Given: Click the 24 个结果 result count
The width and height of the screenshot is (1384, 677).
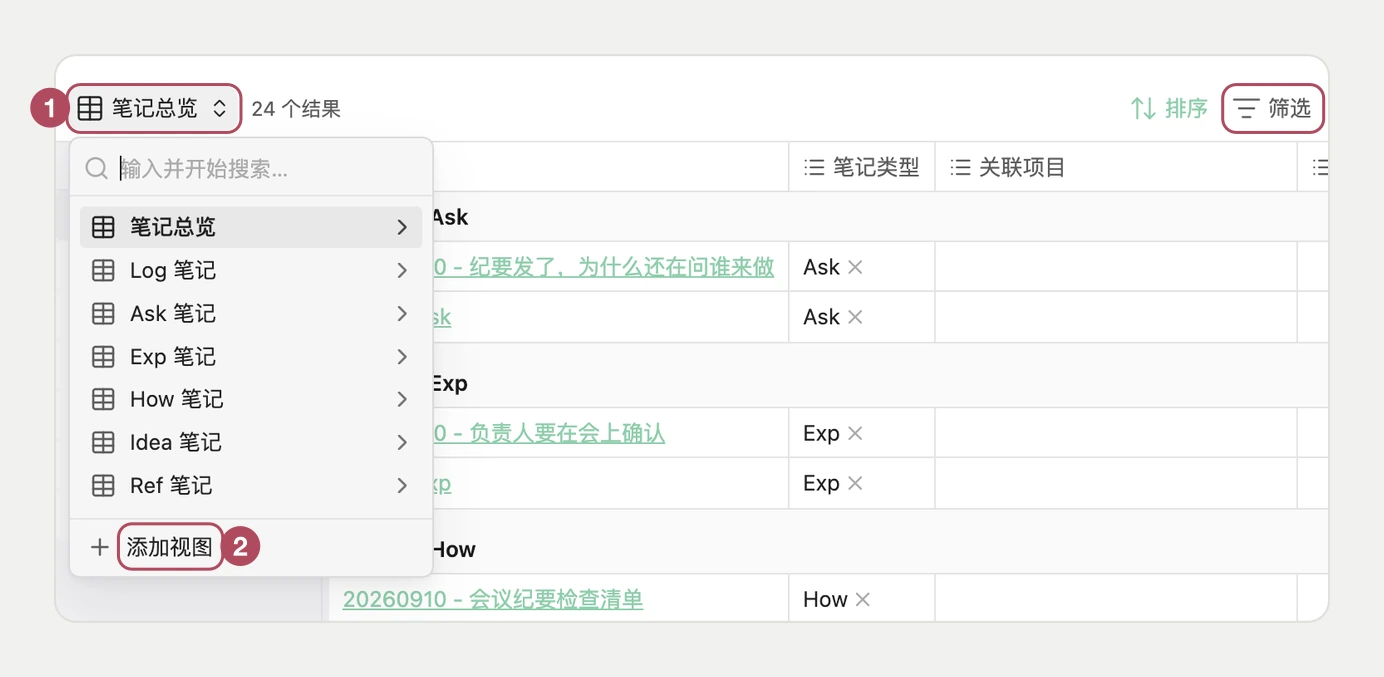Looking at the screenshot, I should (x=296, y=108).
